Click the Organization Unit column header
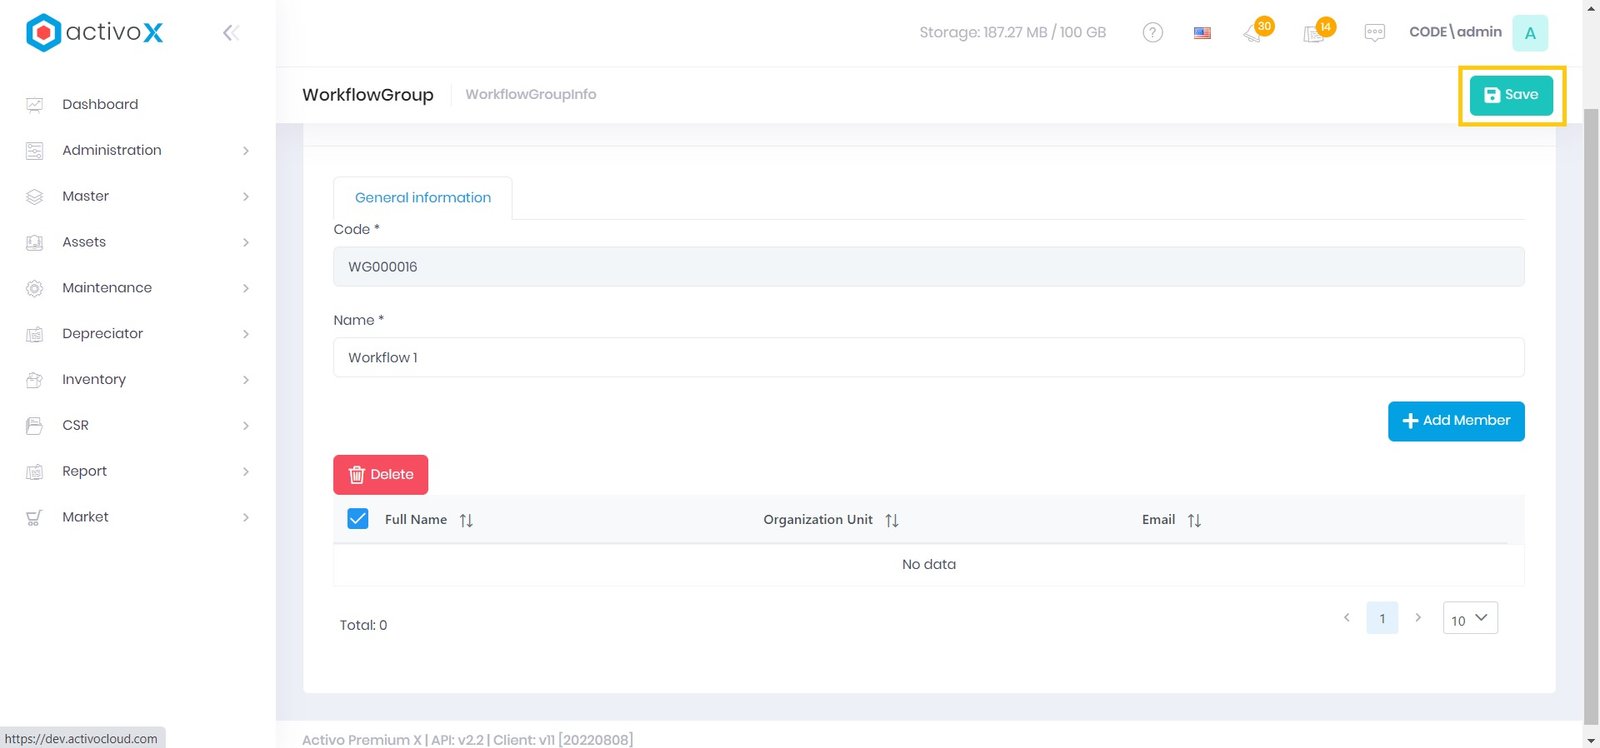 coord(818,520)
